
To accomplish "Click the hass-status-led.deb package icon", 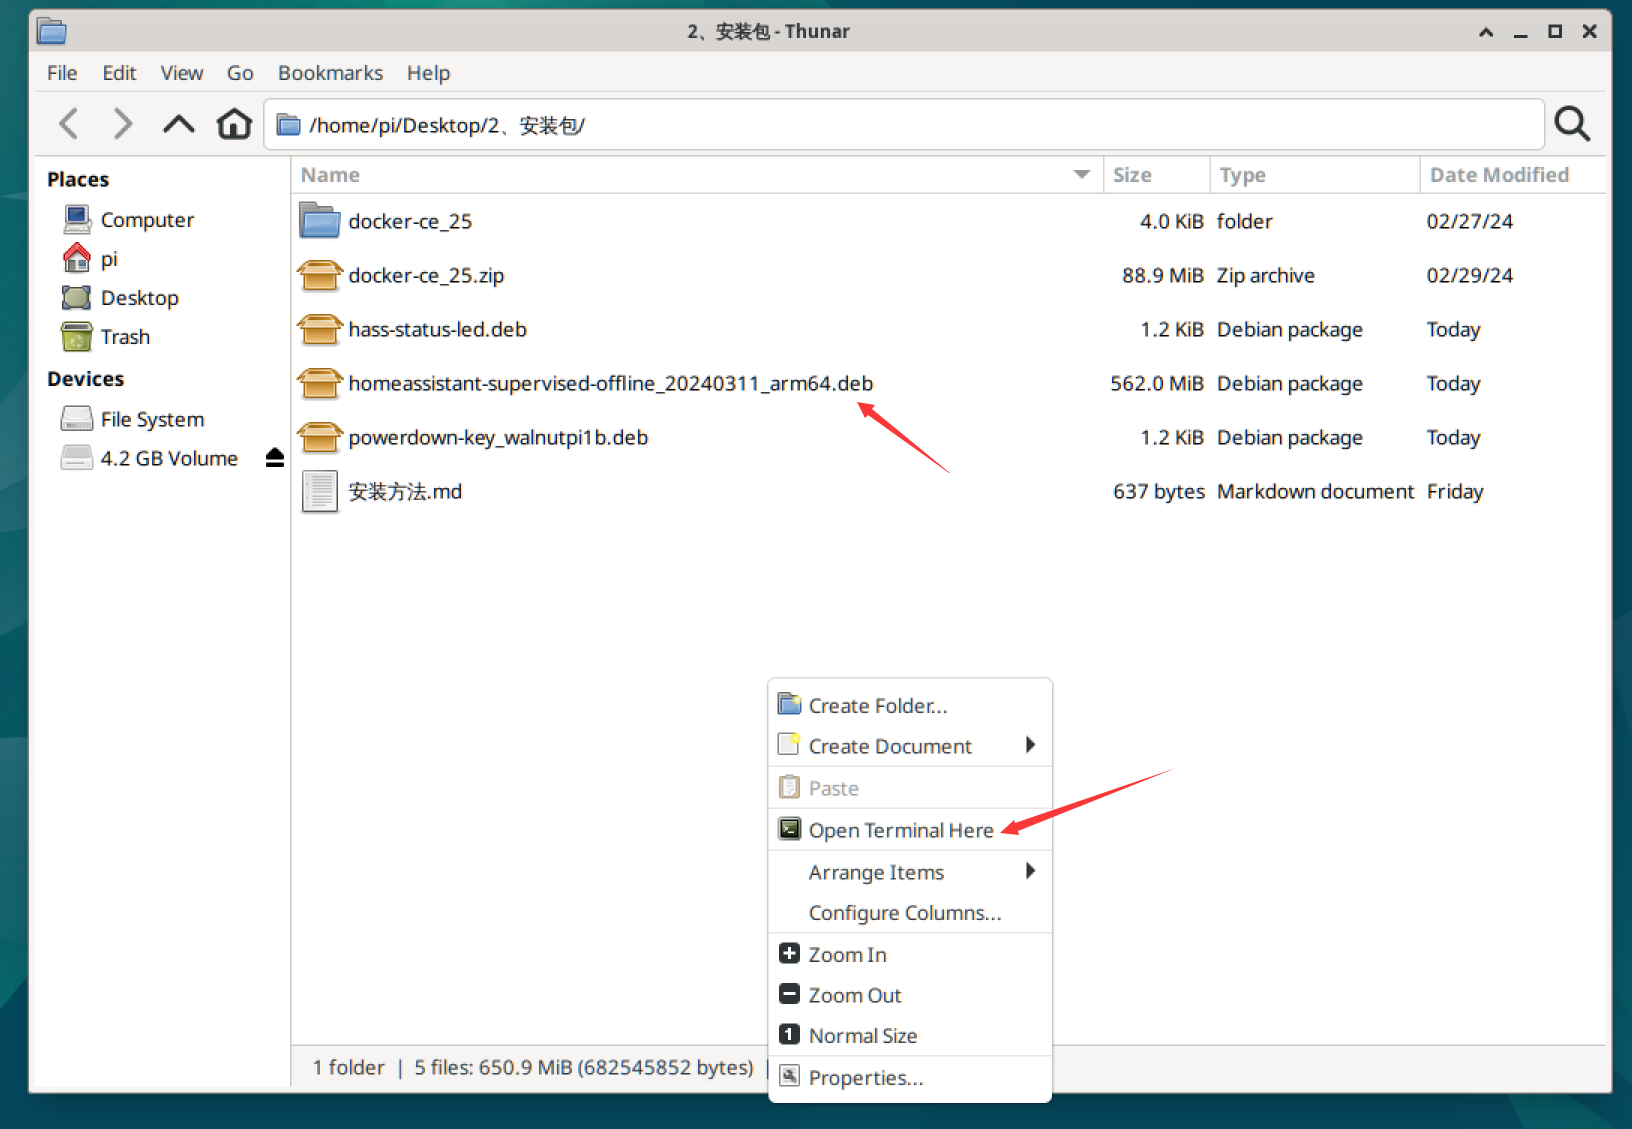I will (320, 329).
